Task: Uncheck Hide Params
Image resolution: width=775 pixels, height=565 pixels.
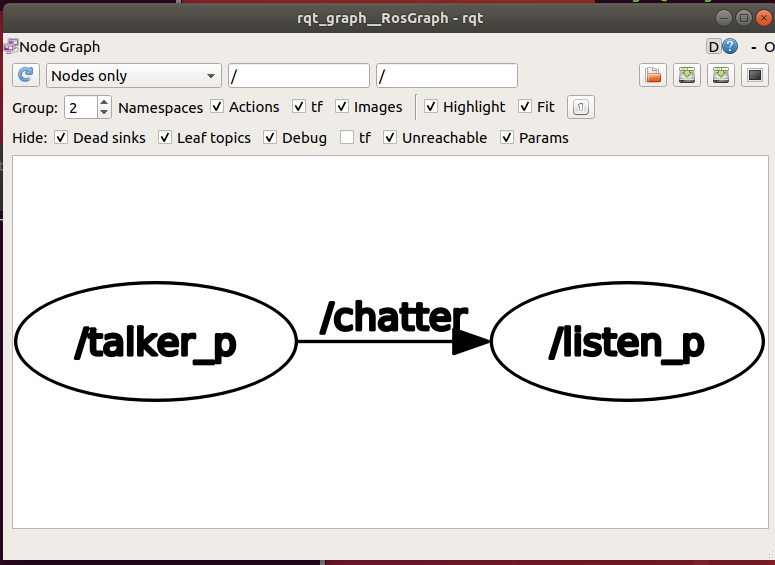Action: pyautogui.click(x=507, y=137)
